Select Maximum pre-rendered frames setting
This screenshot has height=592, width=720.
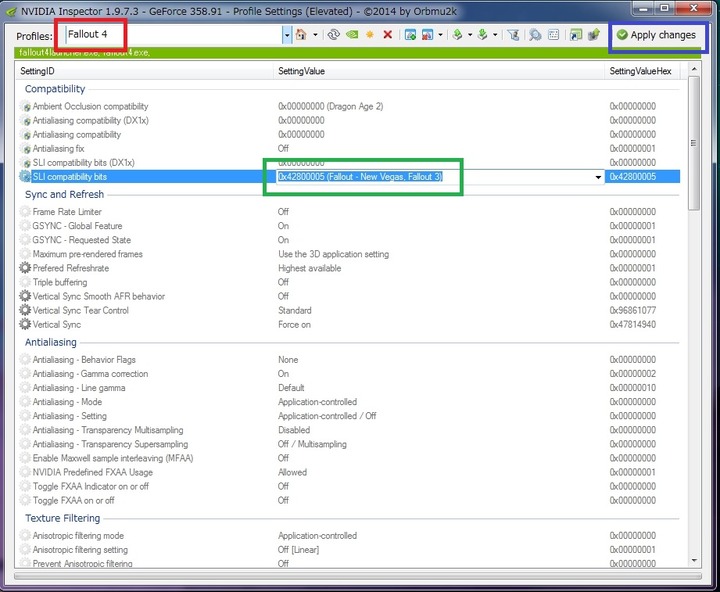point(87,254)
